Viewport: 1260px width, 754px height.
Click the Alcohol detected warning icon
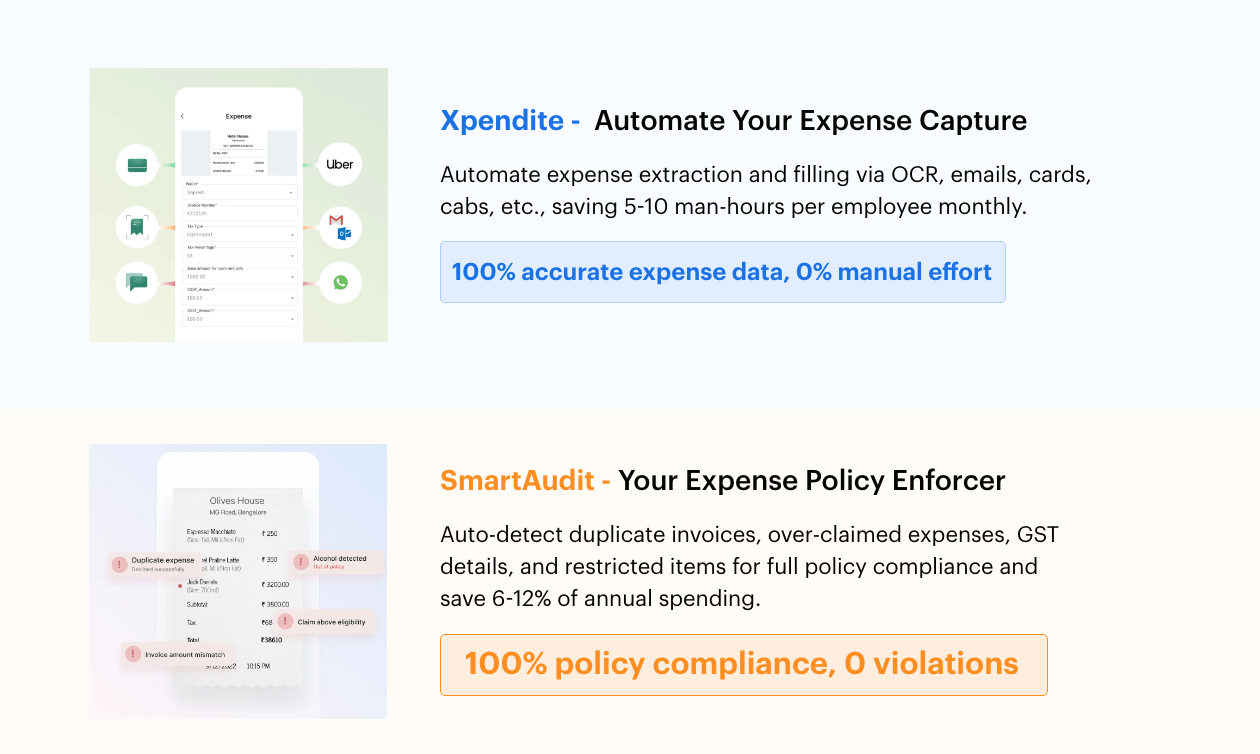click(x=301, y=562)
